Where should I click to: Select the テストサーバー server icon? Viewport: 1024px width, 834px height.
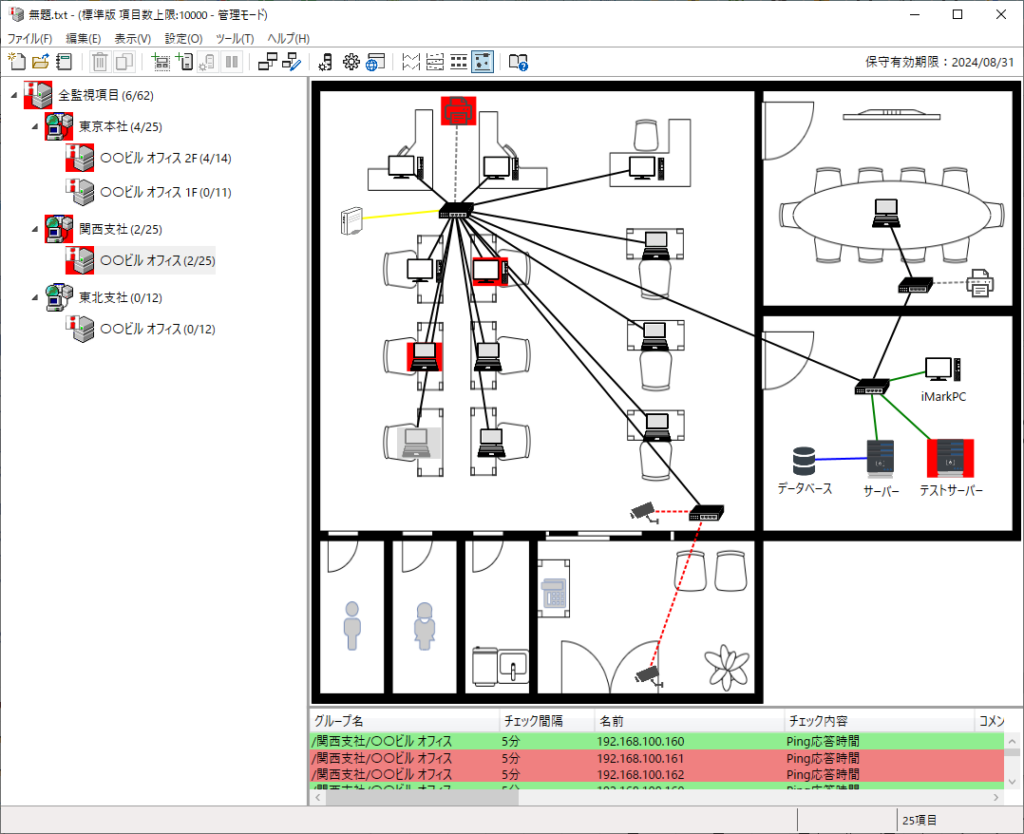point(950,457)
